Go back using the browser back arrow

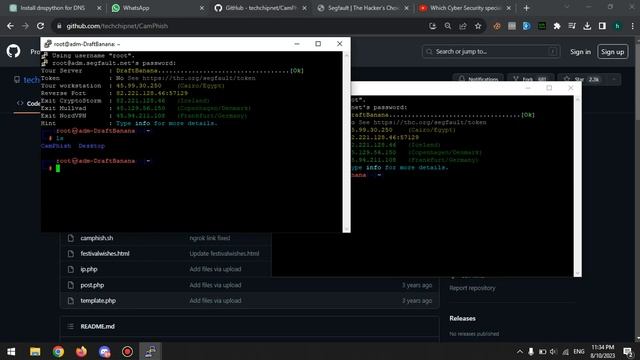10,26
